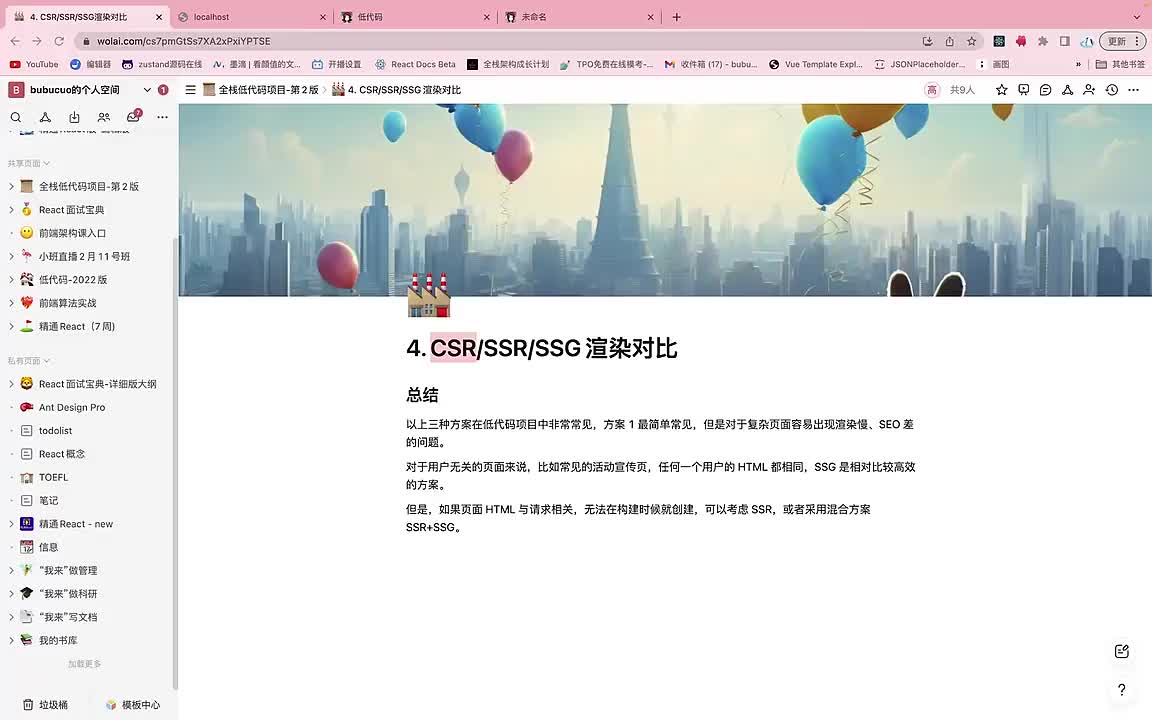The image size is (1152, 720).
Task: Open 模板中心 template center
Action: click(x=132, y=705)
